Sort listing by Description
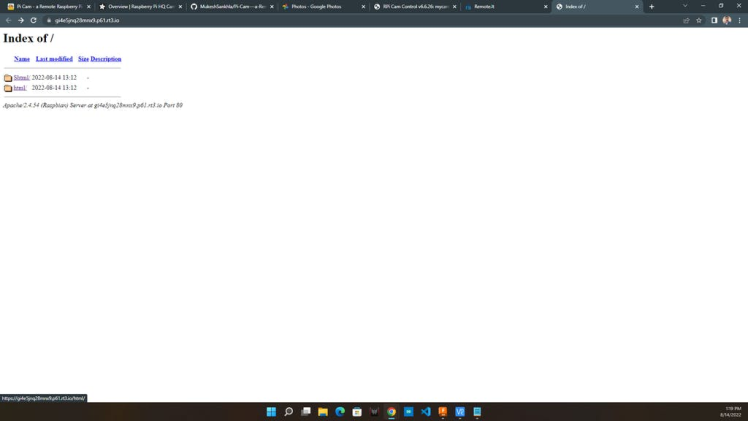This screenshot has width=748, height=421. [106, 59]
